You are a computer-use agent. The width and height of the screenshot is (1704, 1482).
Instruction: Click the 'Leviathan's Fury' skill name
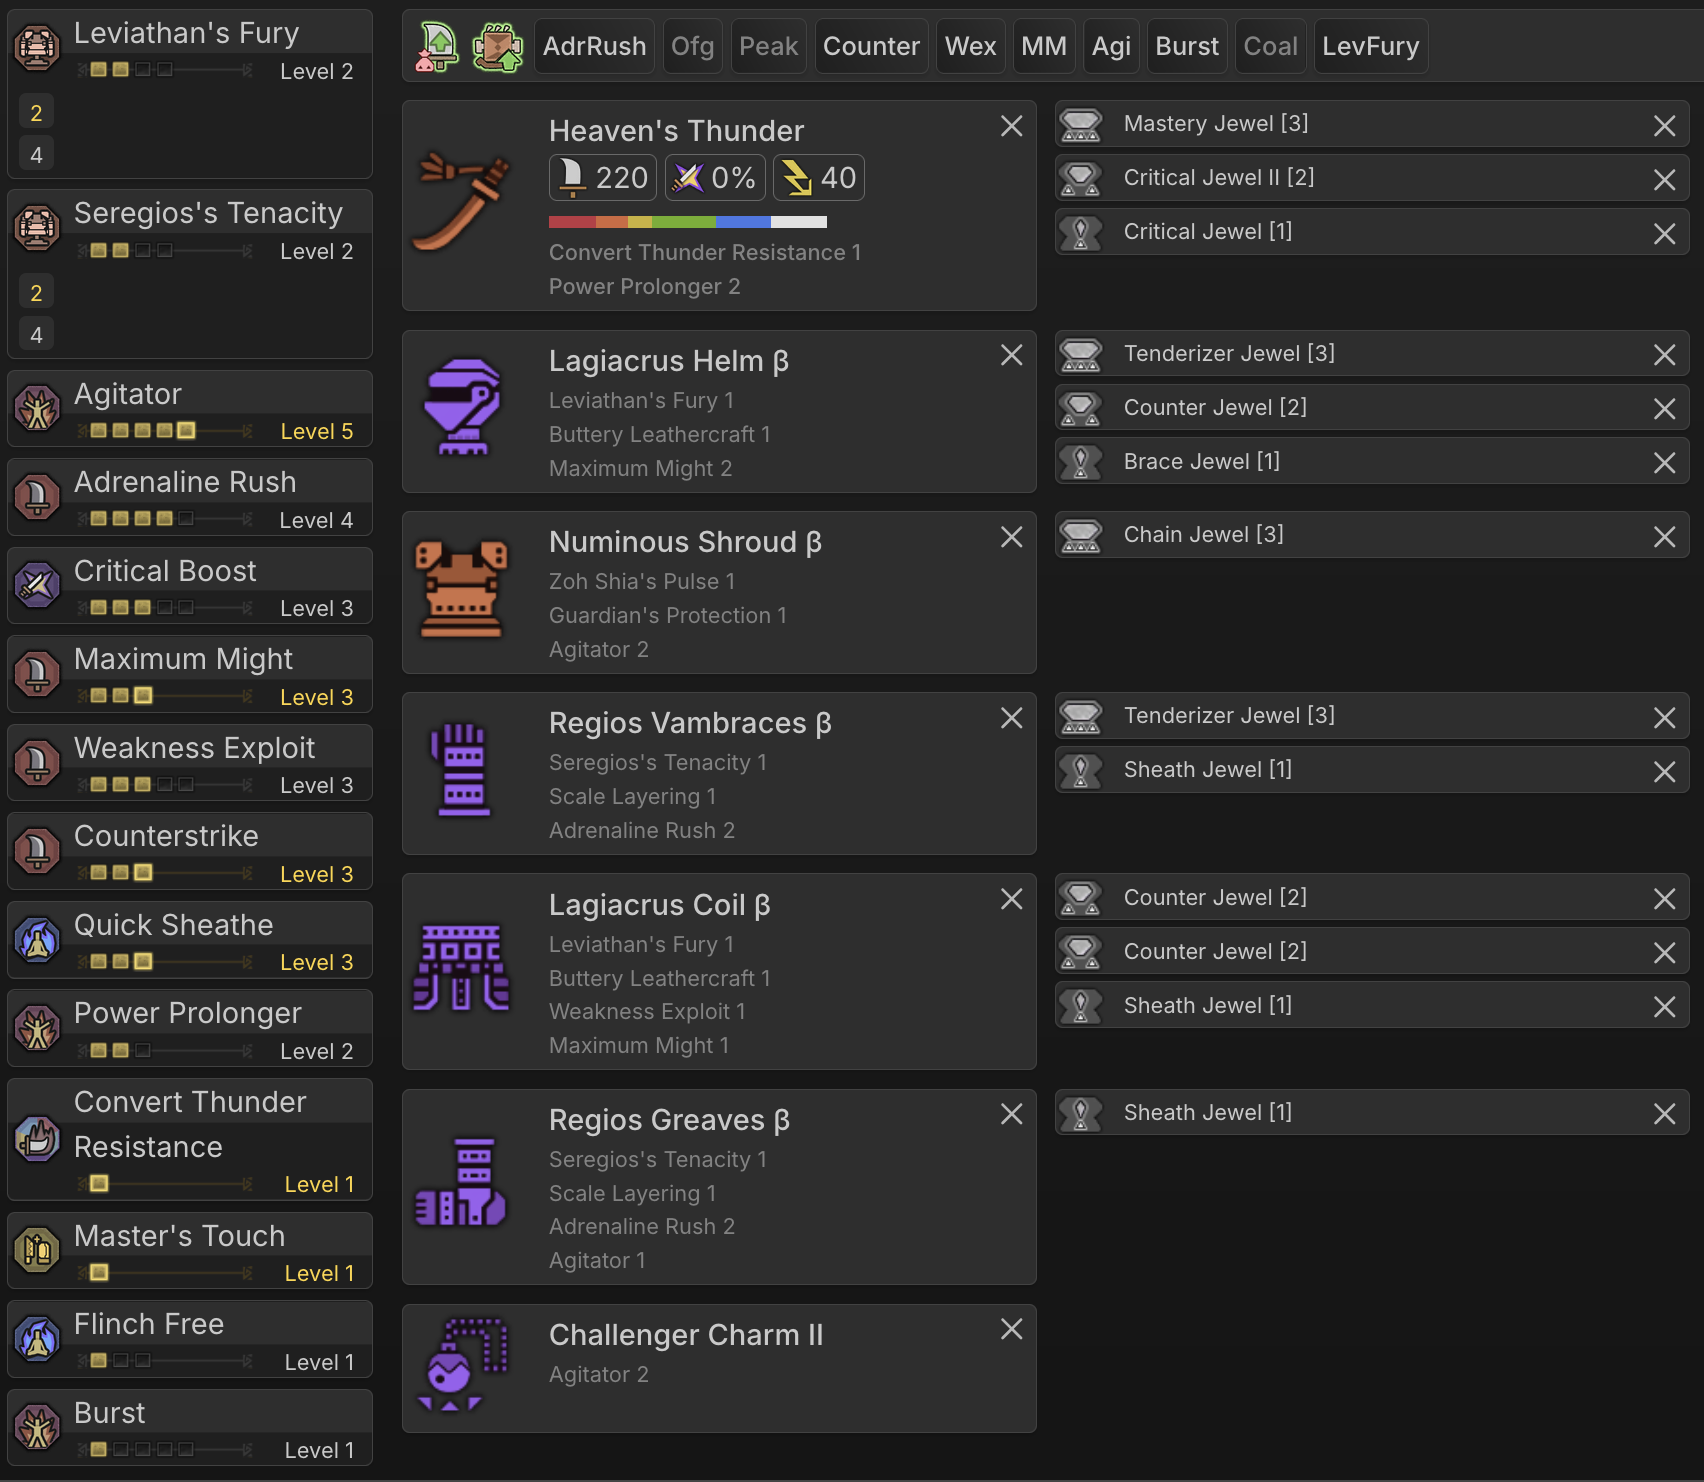pyautogui.click(x=186, y=33)
